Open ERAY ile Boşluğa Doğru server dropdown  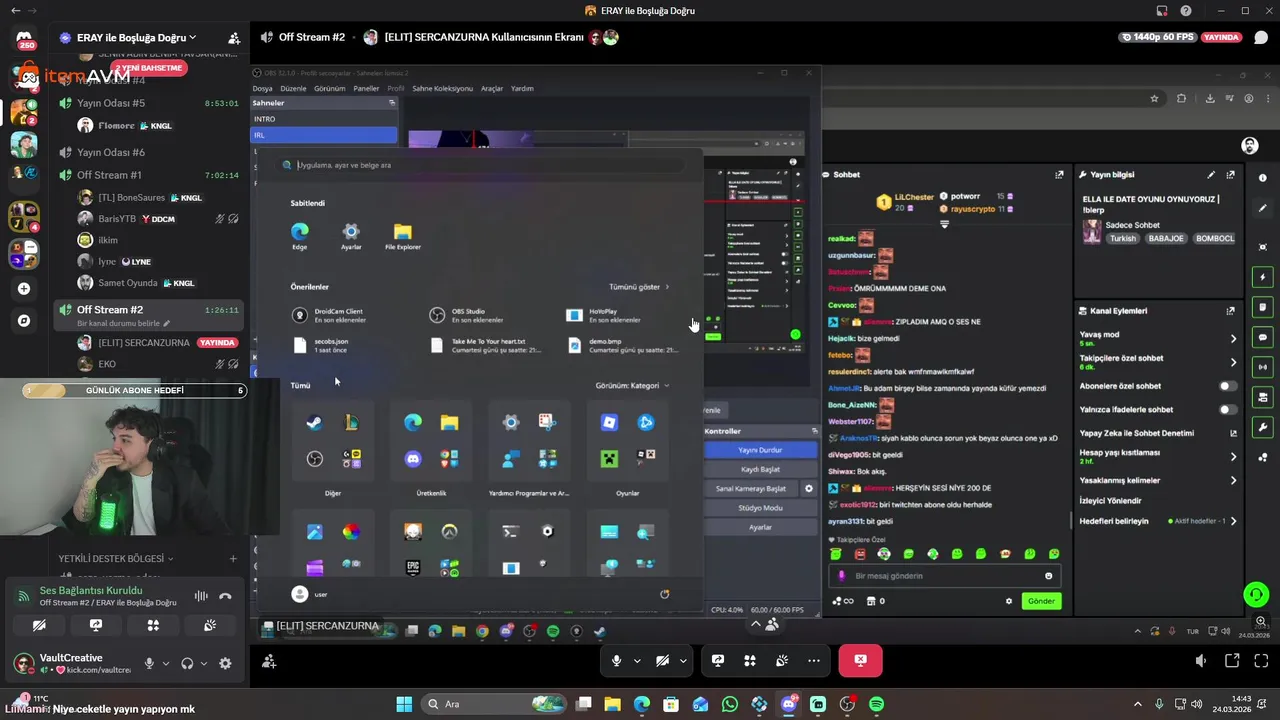click(x=136, y=38)
